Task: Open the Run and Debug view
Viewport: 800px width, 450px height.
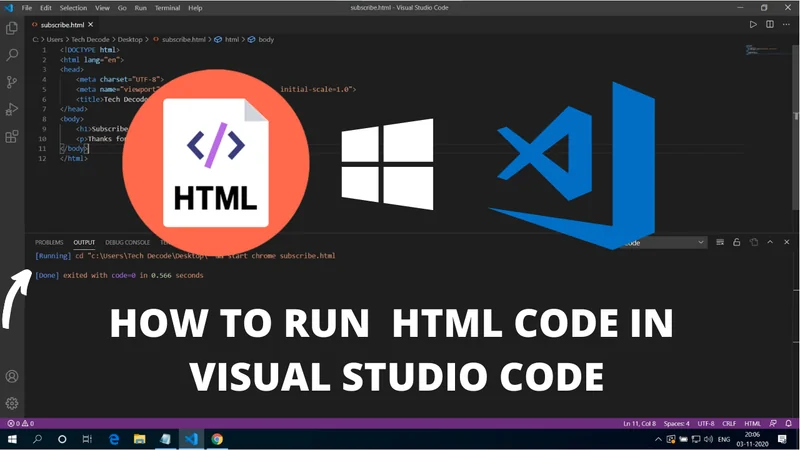Action: tap(12, 110)
